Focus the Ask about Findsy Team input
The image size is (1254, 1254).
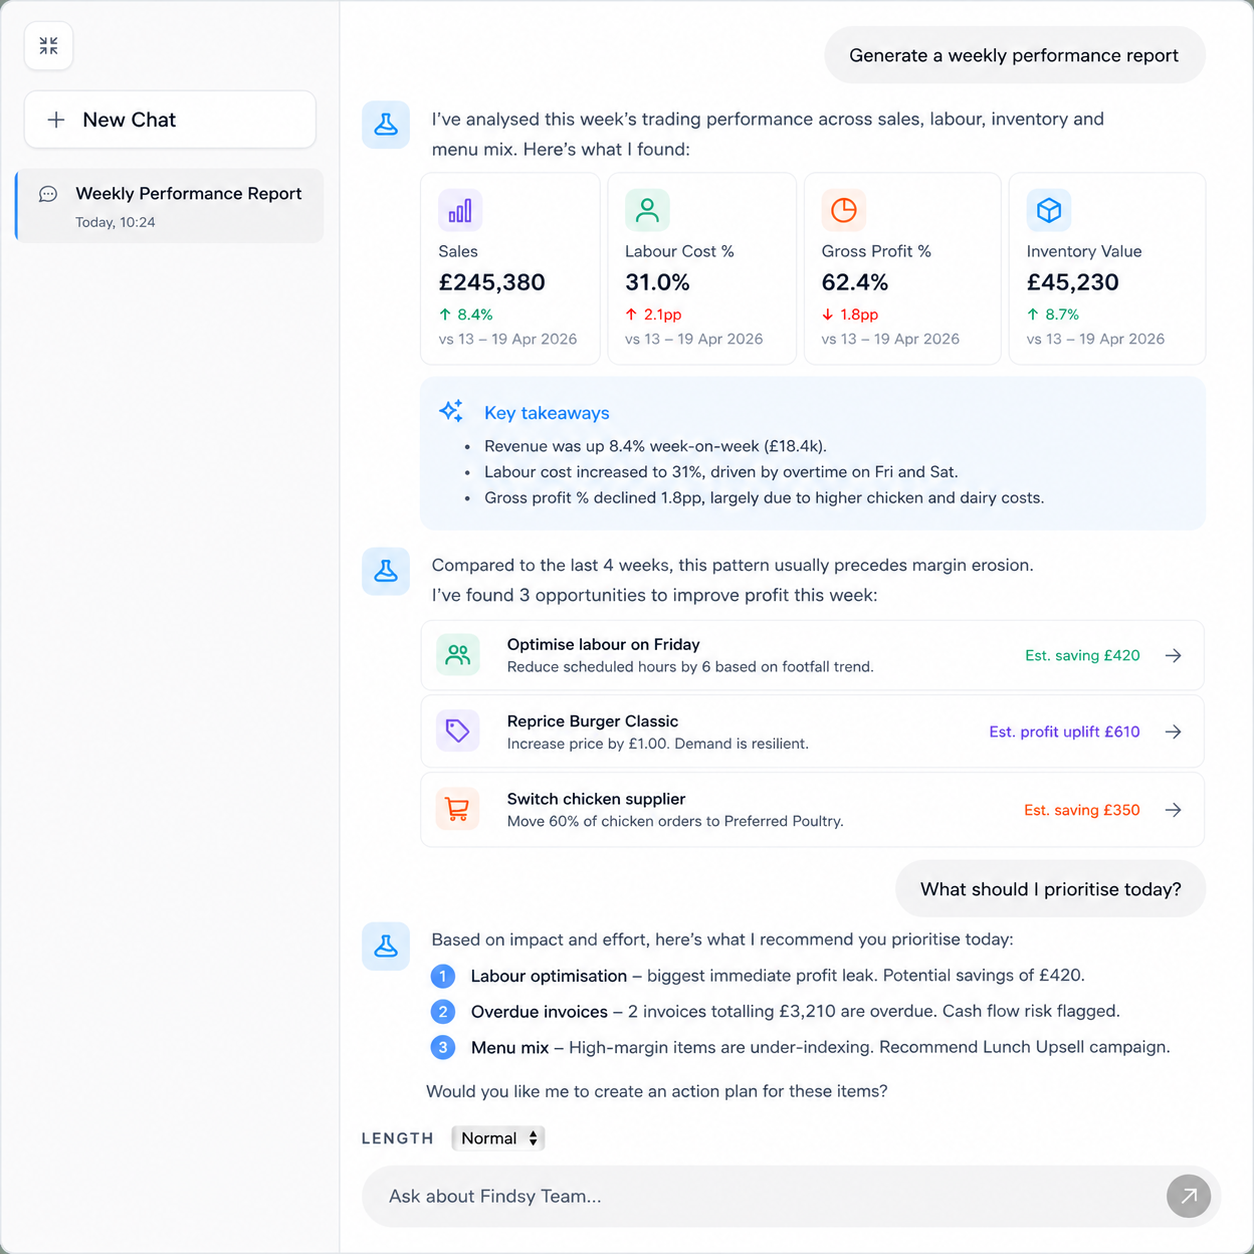tap(760, 1196)
